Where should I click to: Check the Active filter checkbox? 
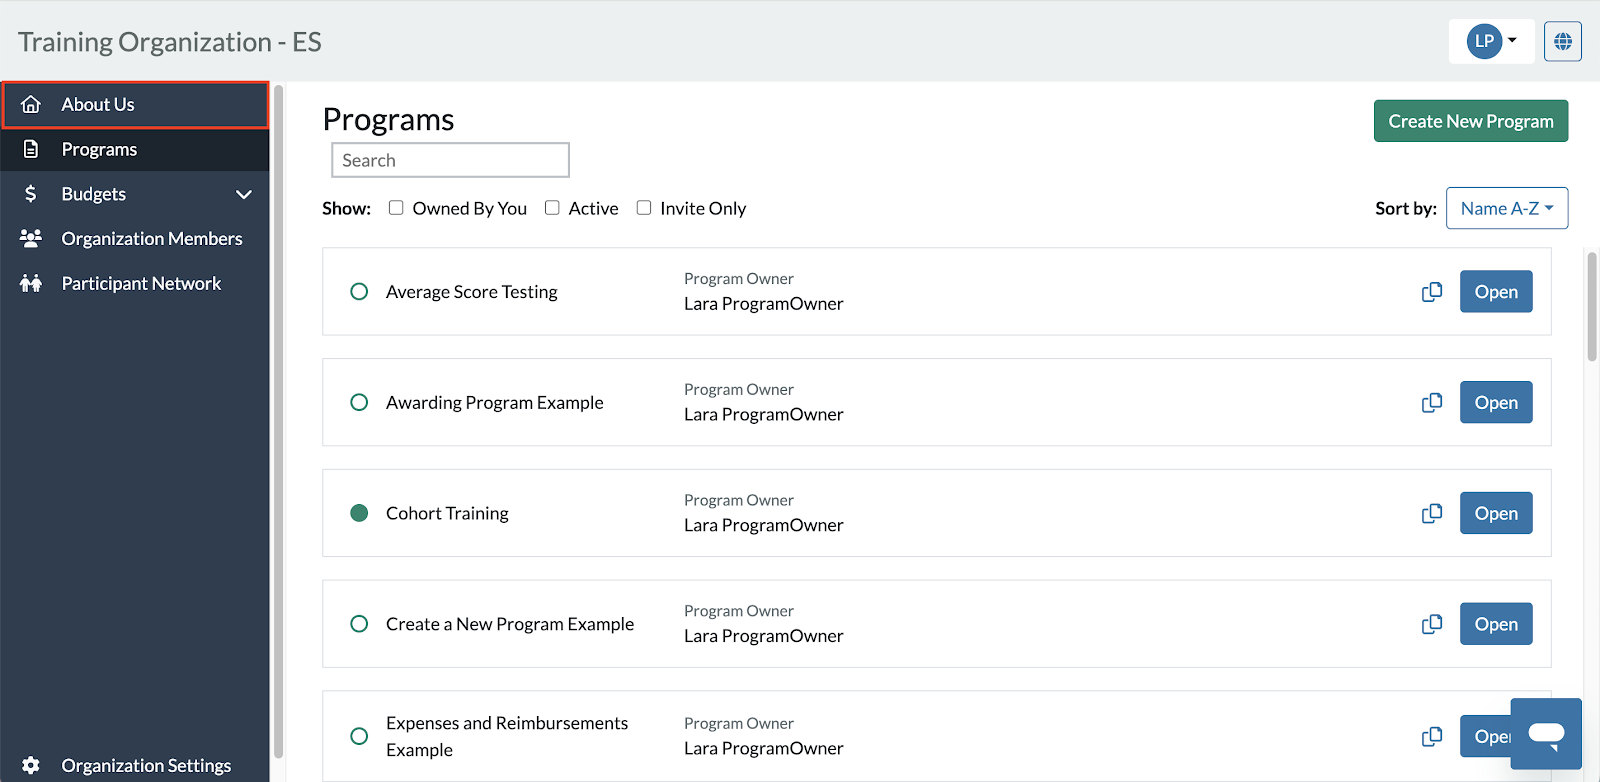[552, 208]
